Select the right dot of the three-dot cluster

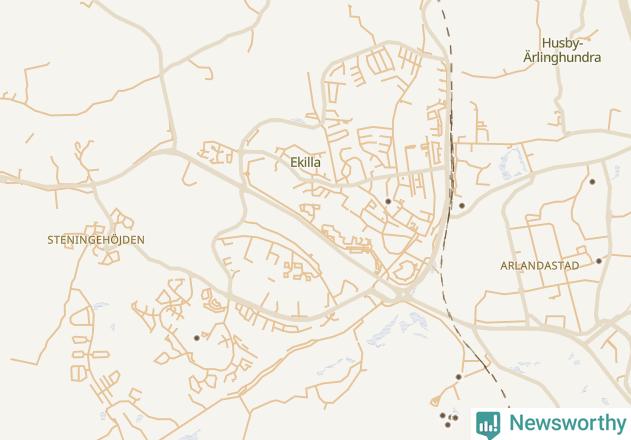[x=455, y=418]
